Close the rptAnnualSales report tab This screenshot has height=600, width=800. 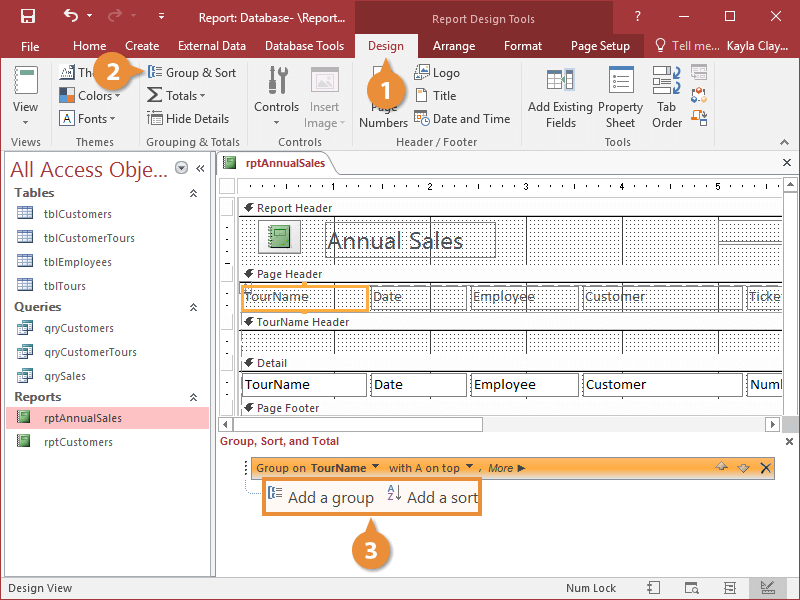pyautogui.click(x=787, y=162)
